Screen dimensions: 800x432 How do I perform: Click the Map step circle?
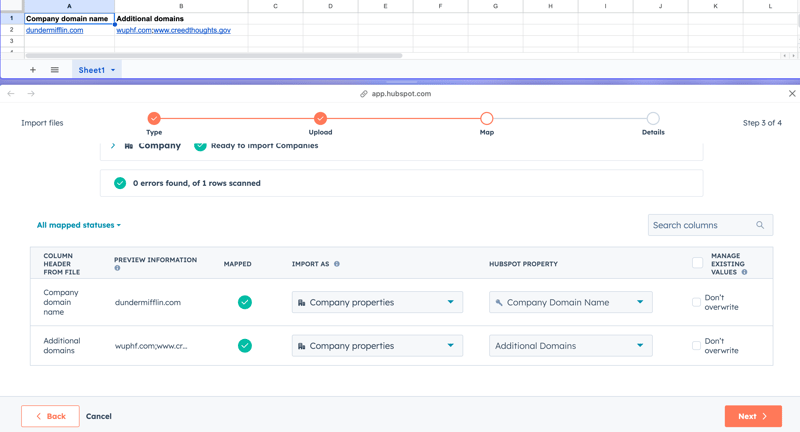pyautogui.click(x=487, y=118)
